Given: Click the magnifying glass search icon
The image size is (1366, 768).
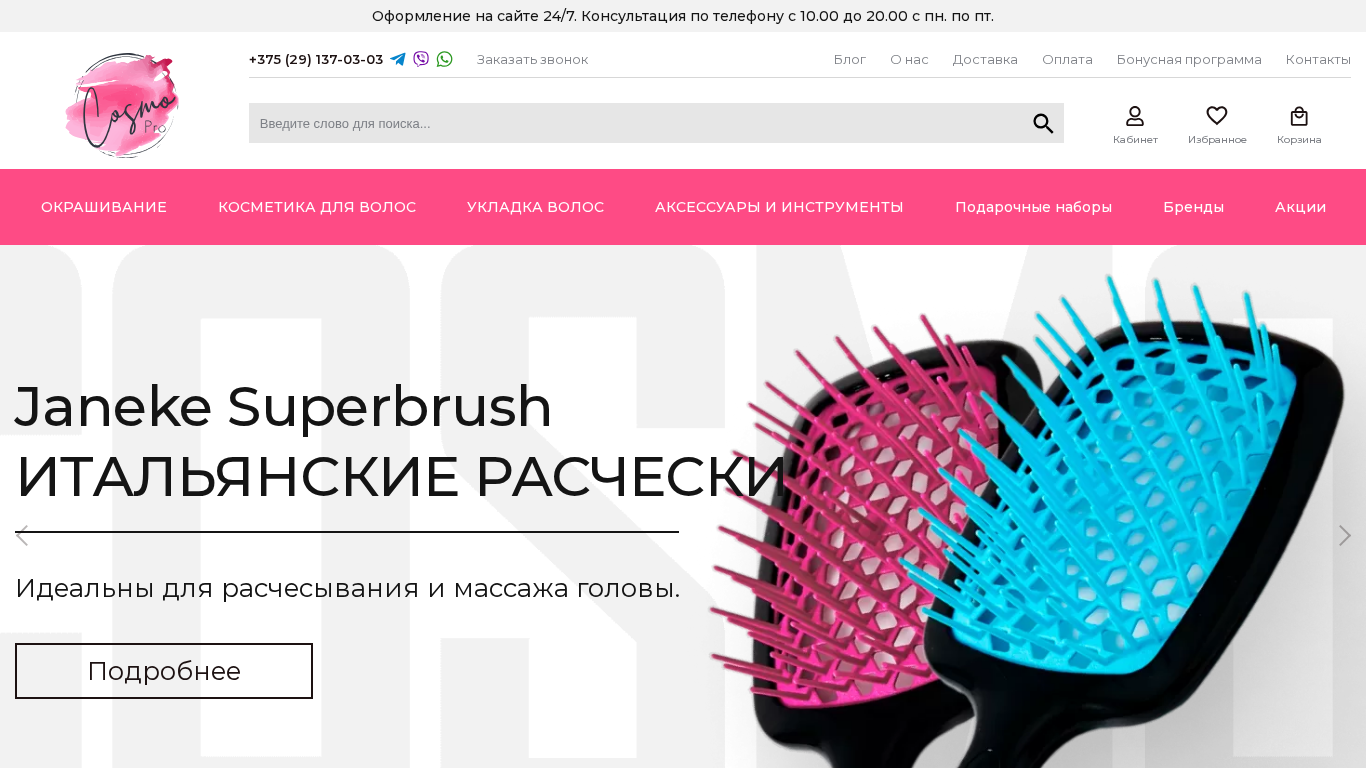Looking at the screenshot, I should [x=1043, y=123].
